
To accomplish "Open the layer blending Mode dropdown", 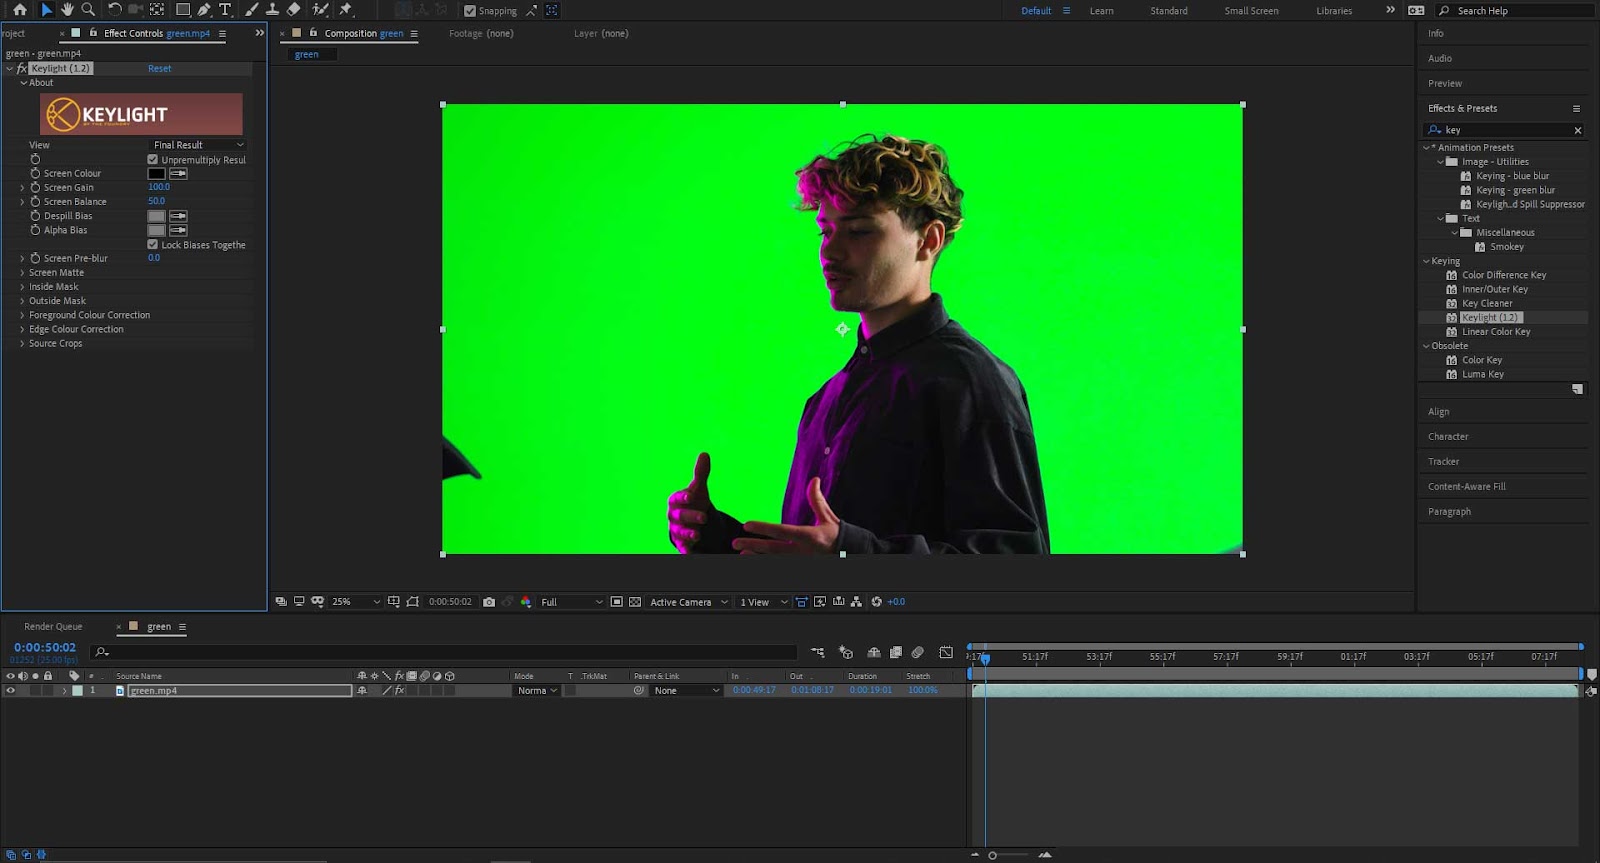I will tap(537, 691).
